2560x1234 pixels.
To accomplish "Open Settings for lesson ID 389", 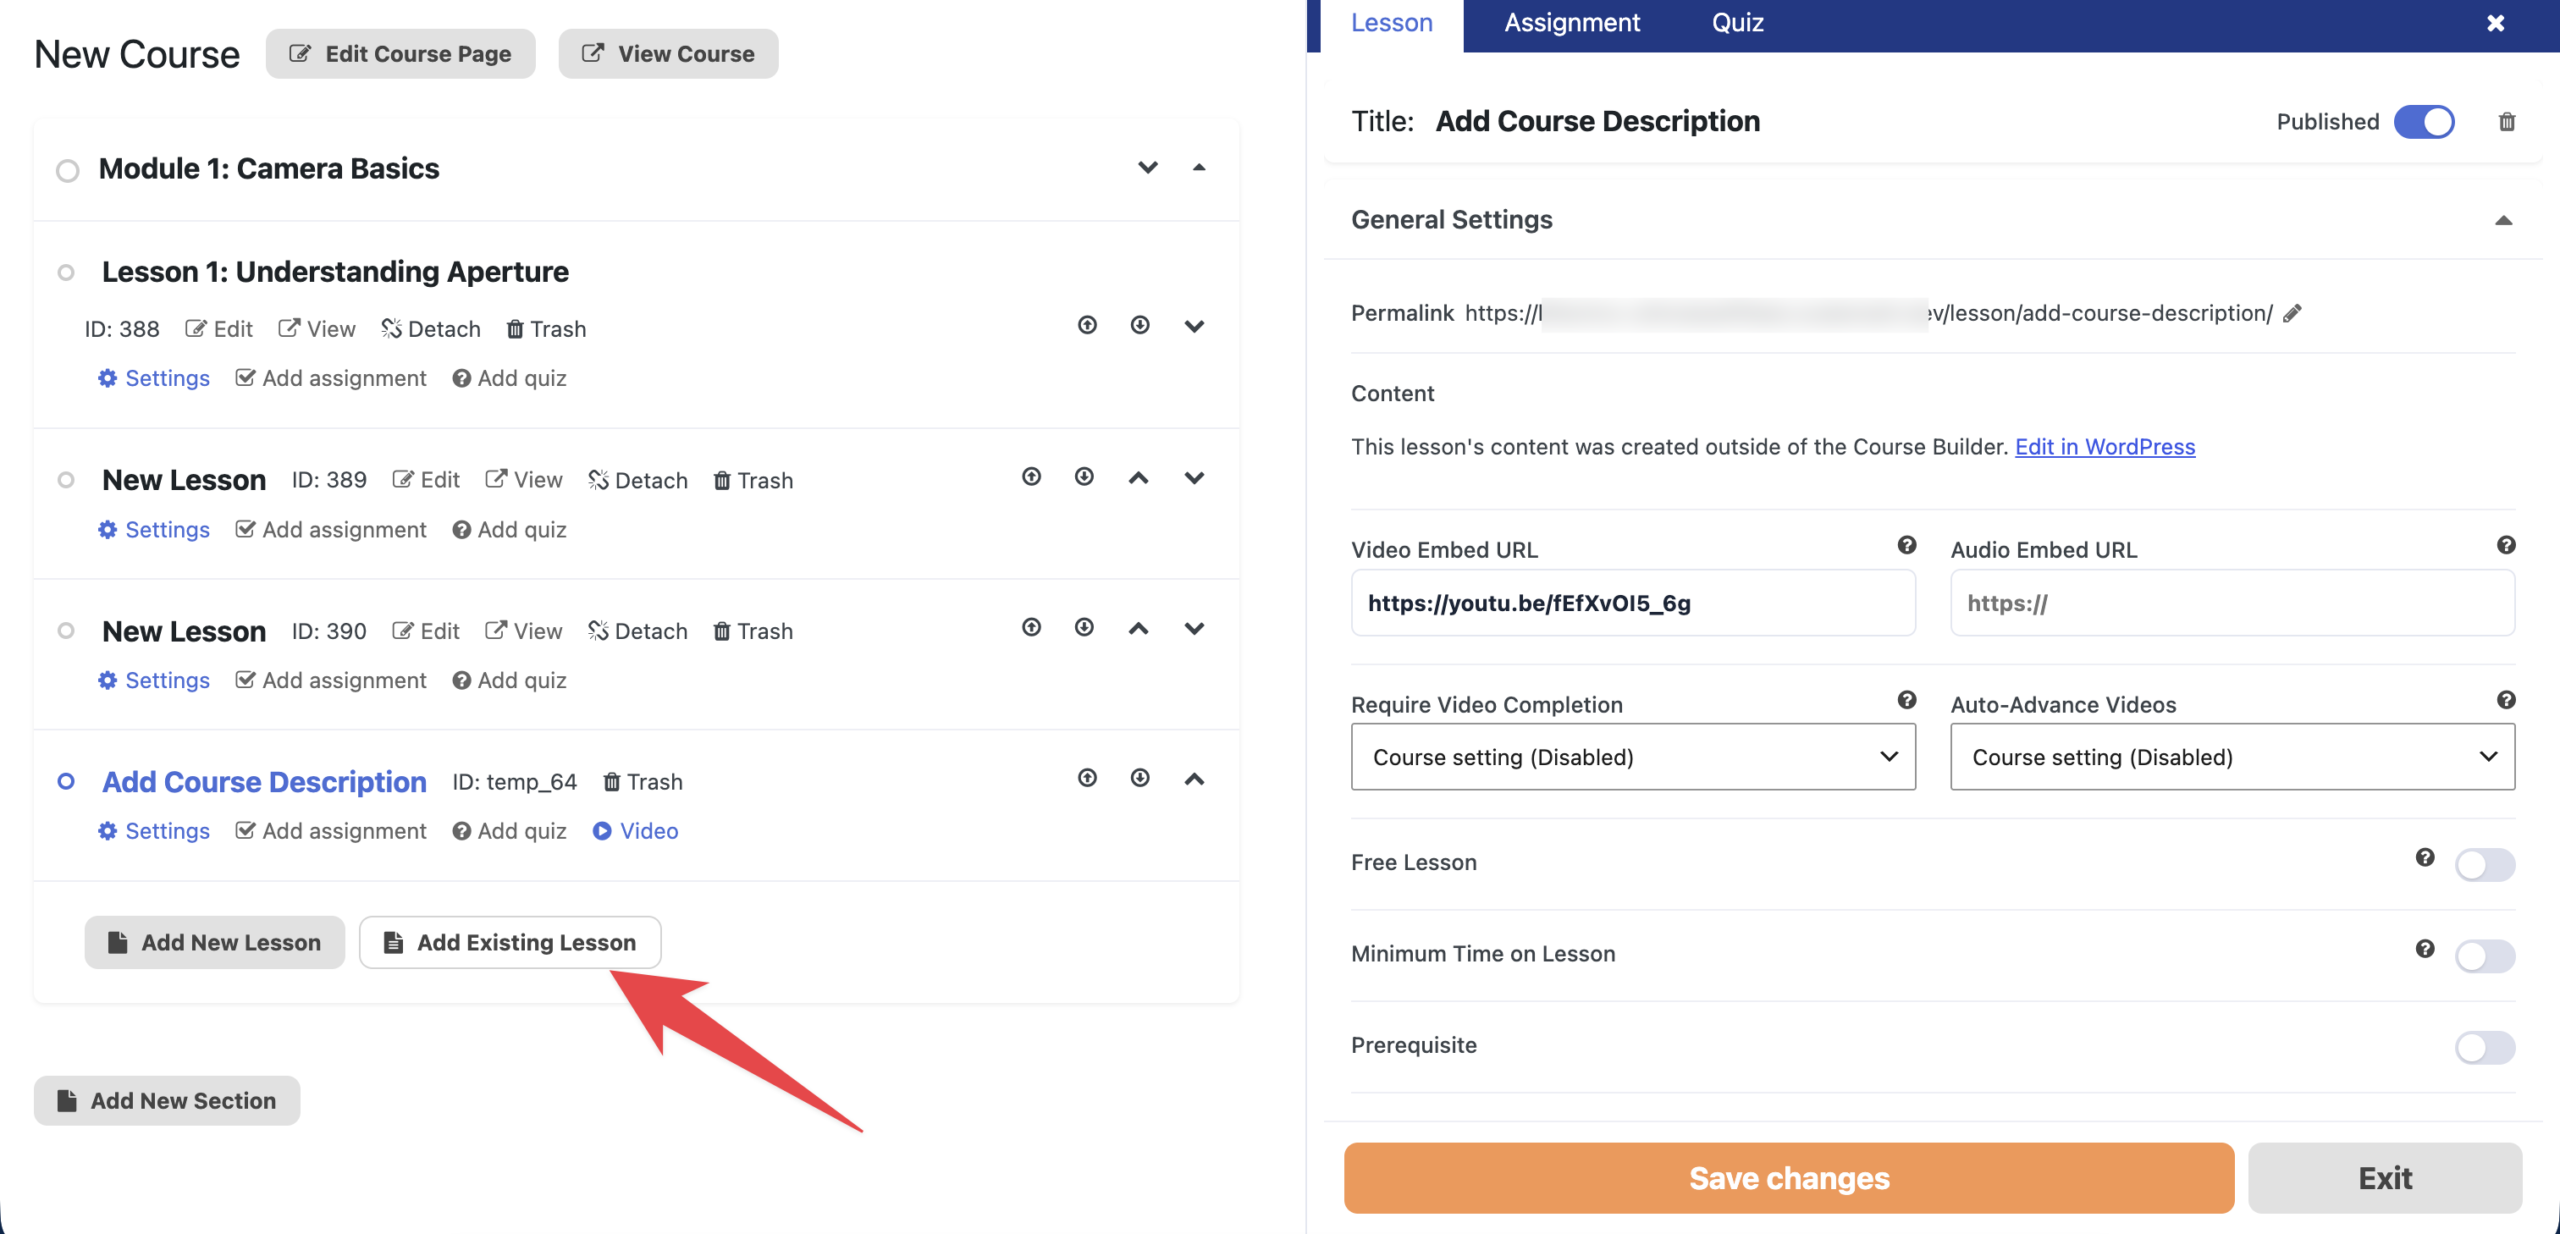I will coord(154,529).
